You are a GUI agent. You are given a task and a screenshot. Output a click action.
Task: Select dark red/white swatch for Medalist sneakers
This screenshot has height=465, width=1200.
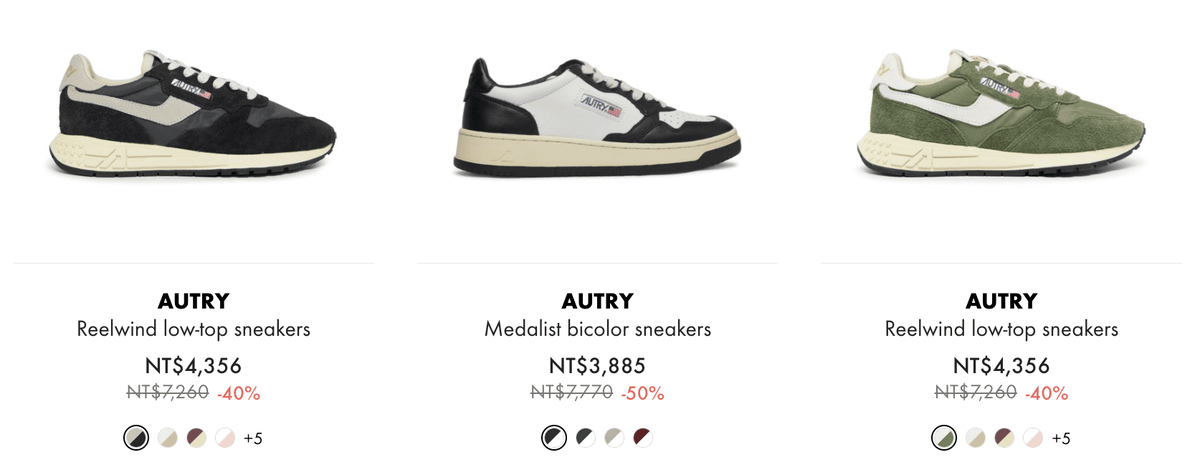pos(643,438)
